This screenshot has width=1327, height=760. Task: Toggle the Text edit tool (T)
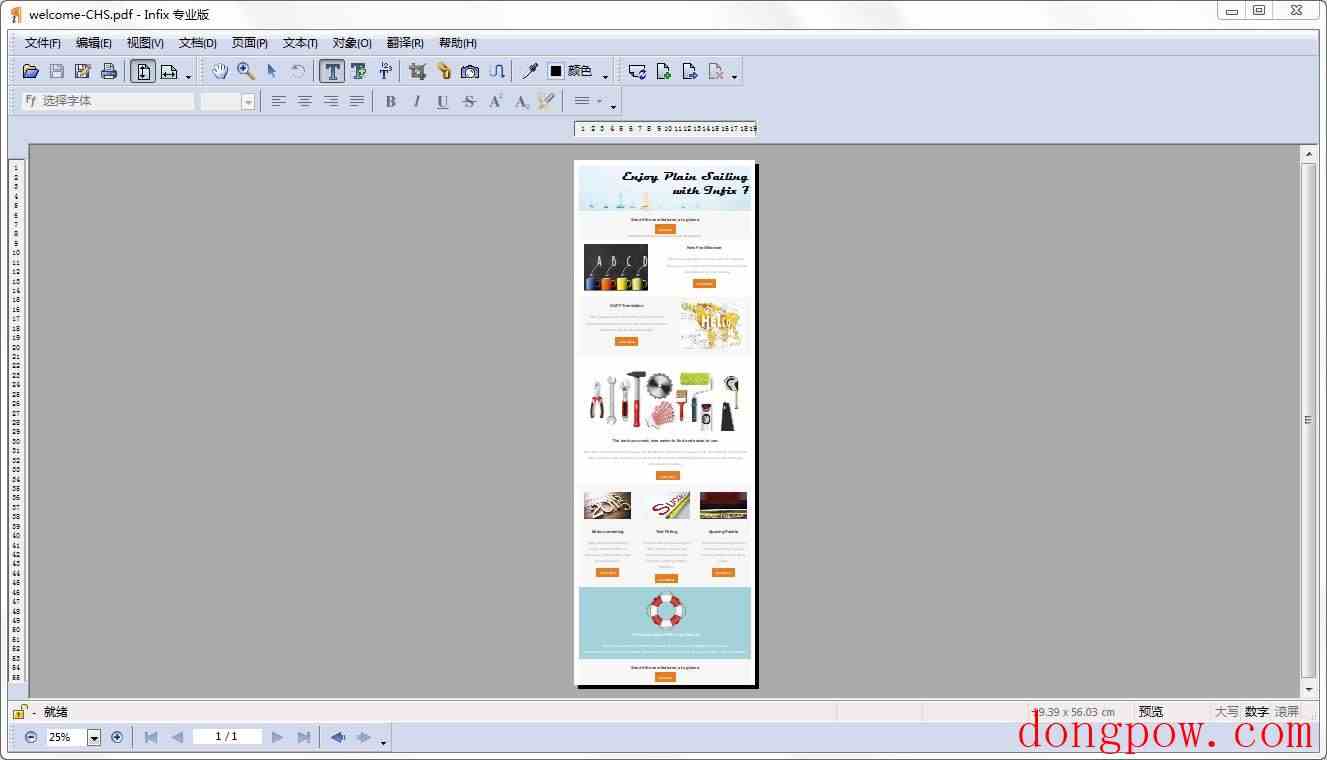(x=332, y=71)
